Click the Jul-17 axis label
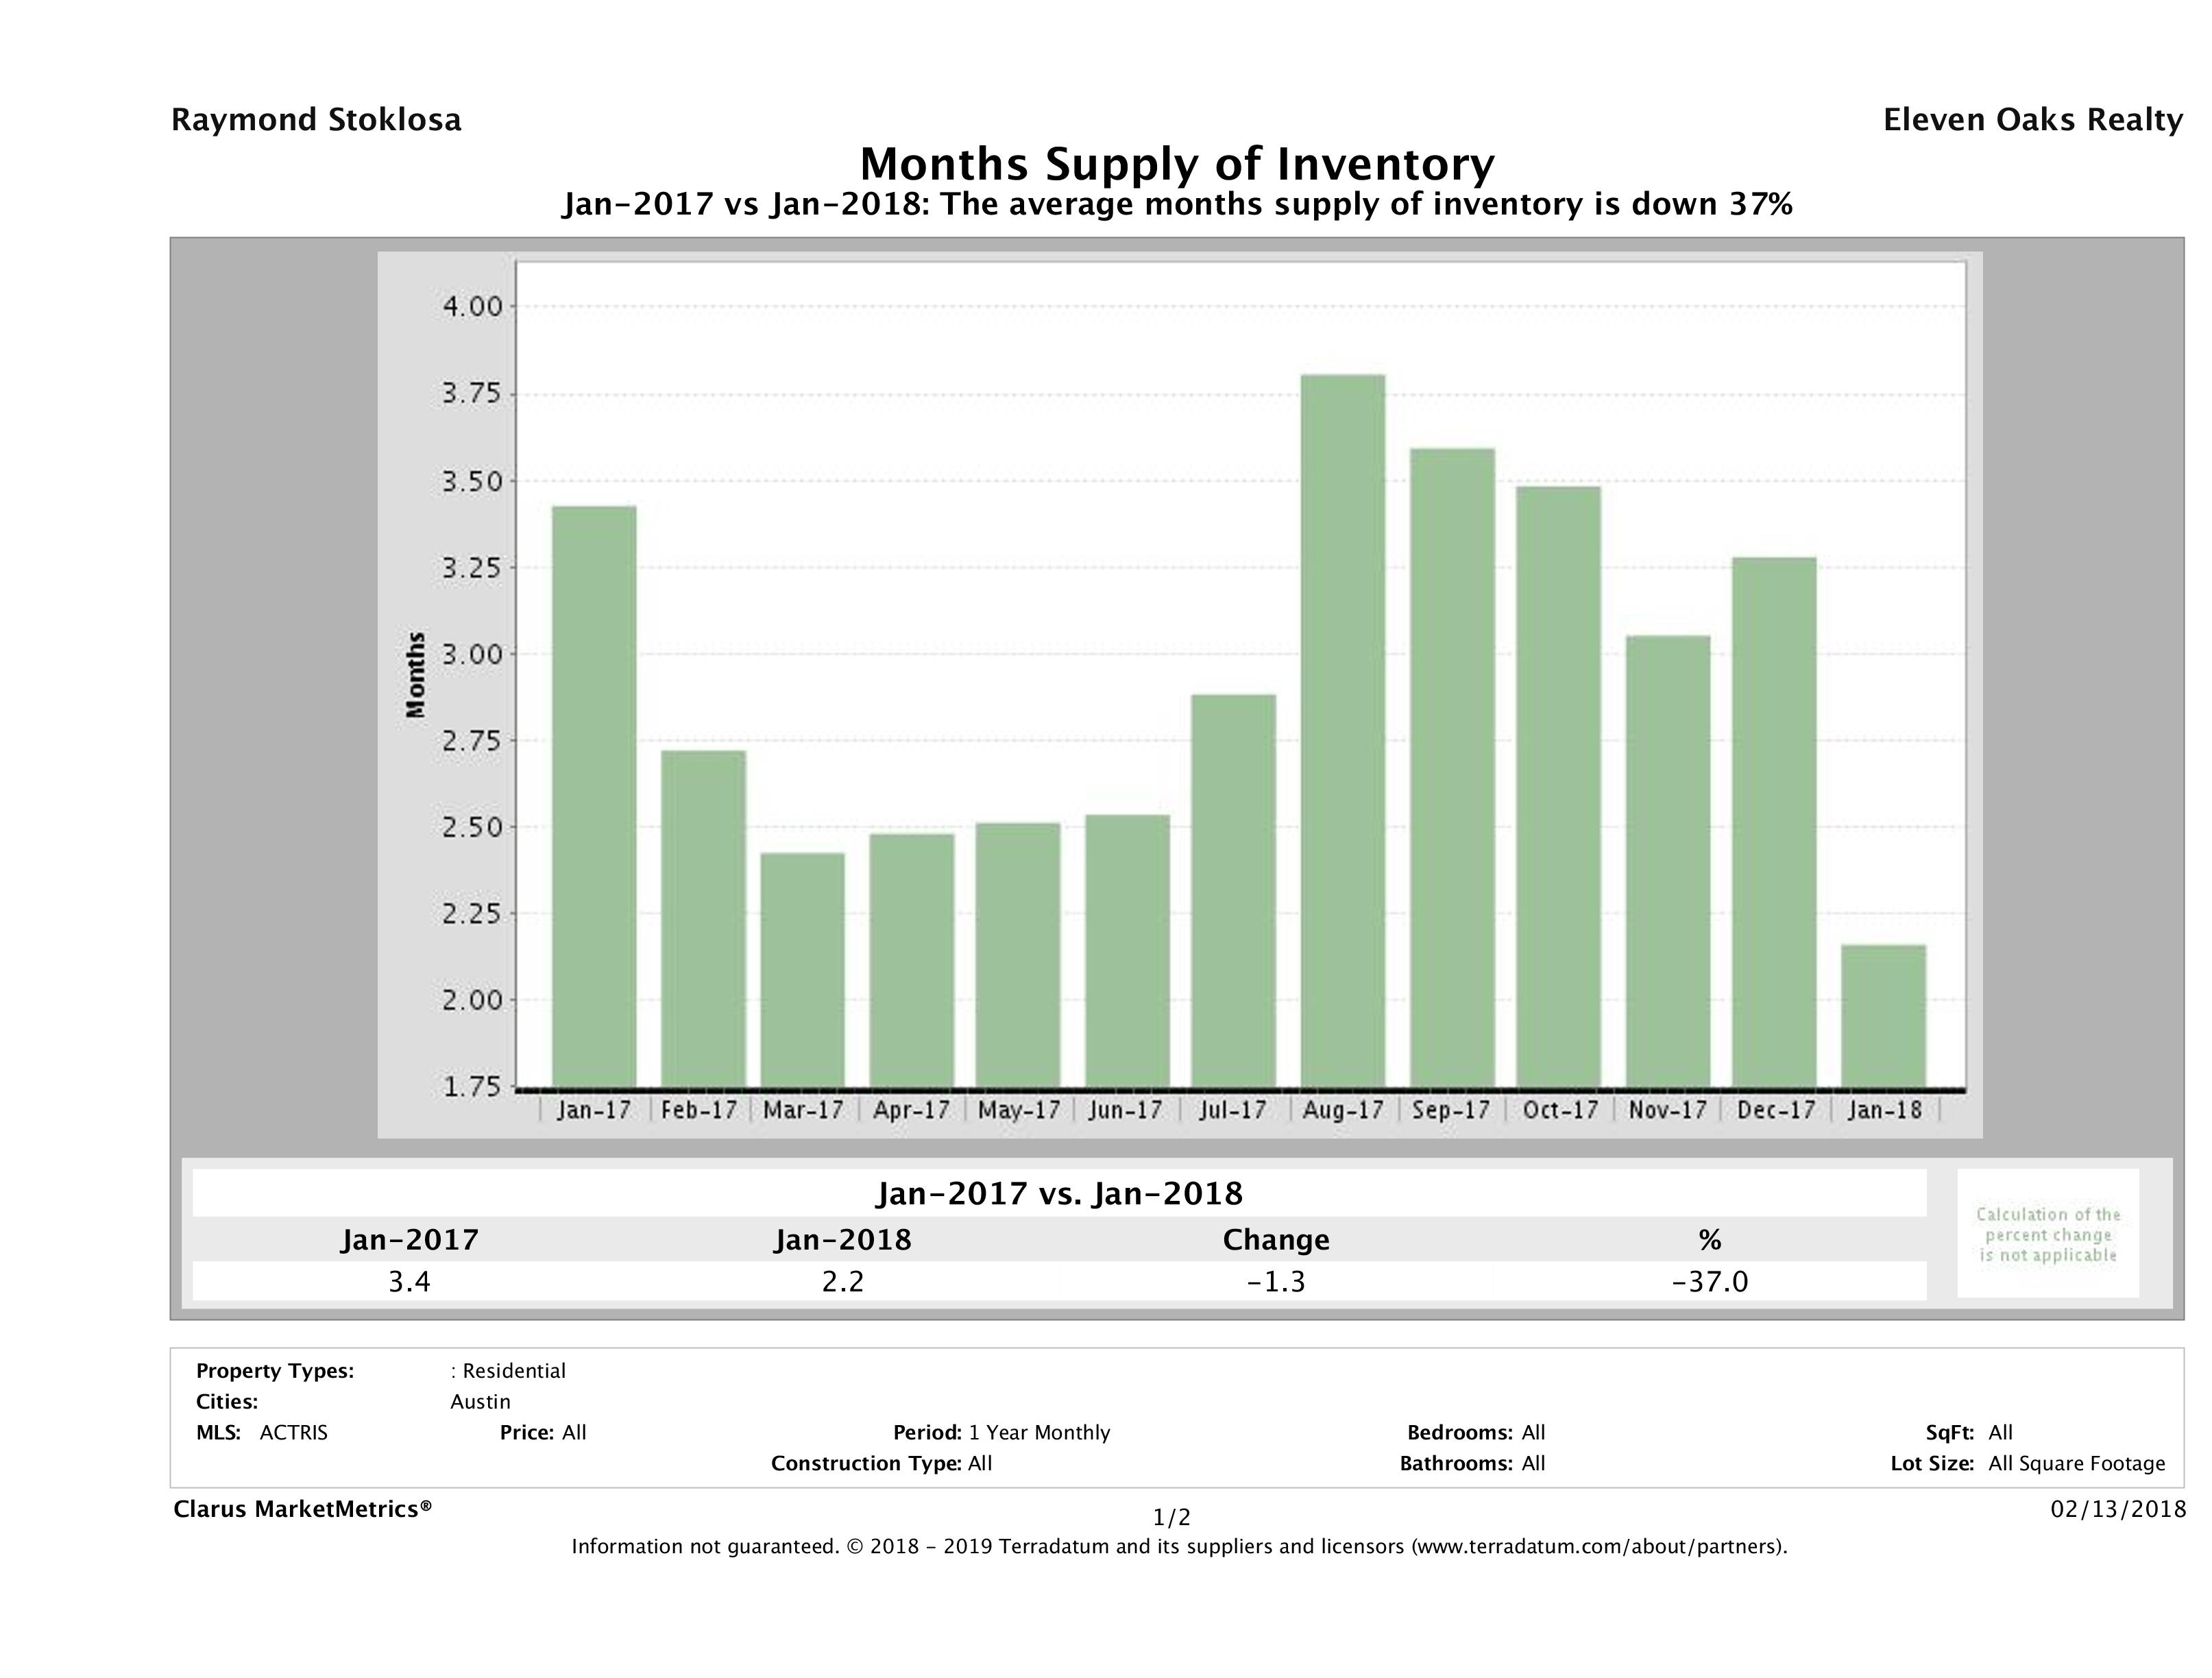This screenshot has width=2212, height=1678. (1233, 1110)
